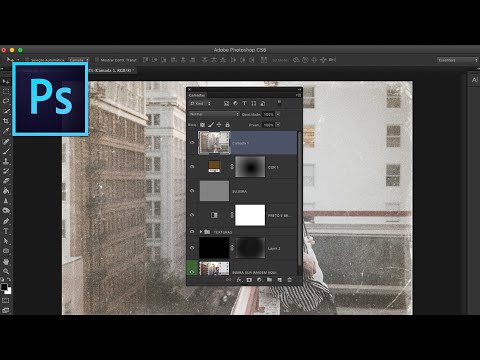Toggle layer filtering switch on/off
The height and width of the screenshot is (360, 480).
[279, 103]
